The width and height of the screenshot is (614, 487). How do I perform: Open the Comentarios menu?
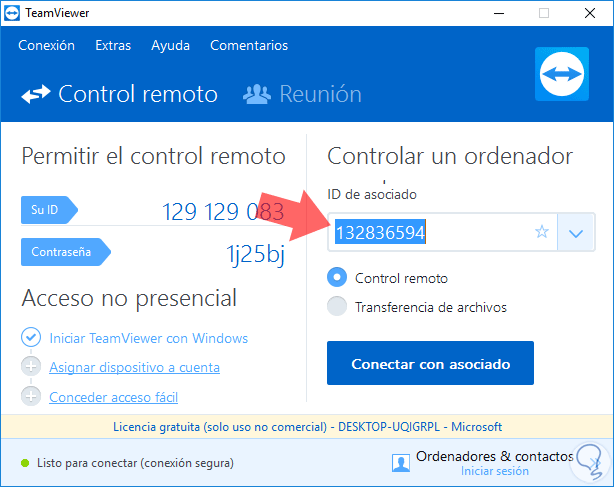tap(249, 45)
